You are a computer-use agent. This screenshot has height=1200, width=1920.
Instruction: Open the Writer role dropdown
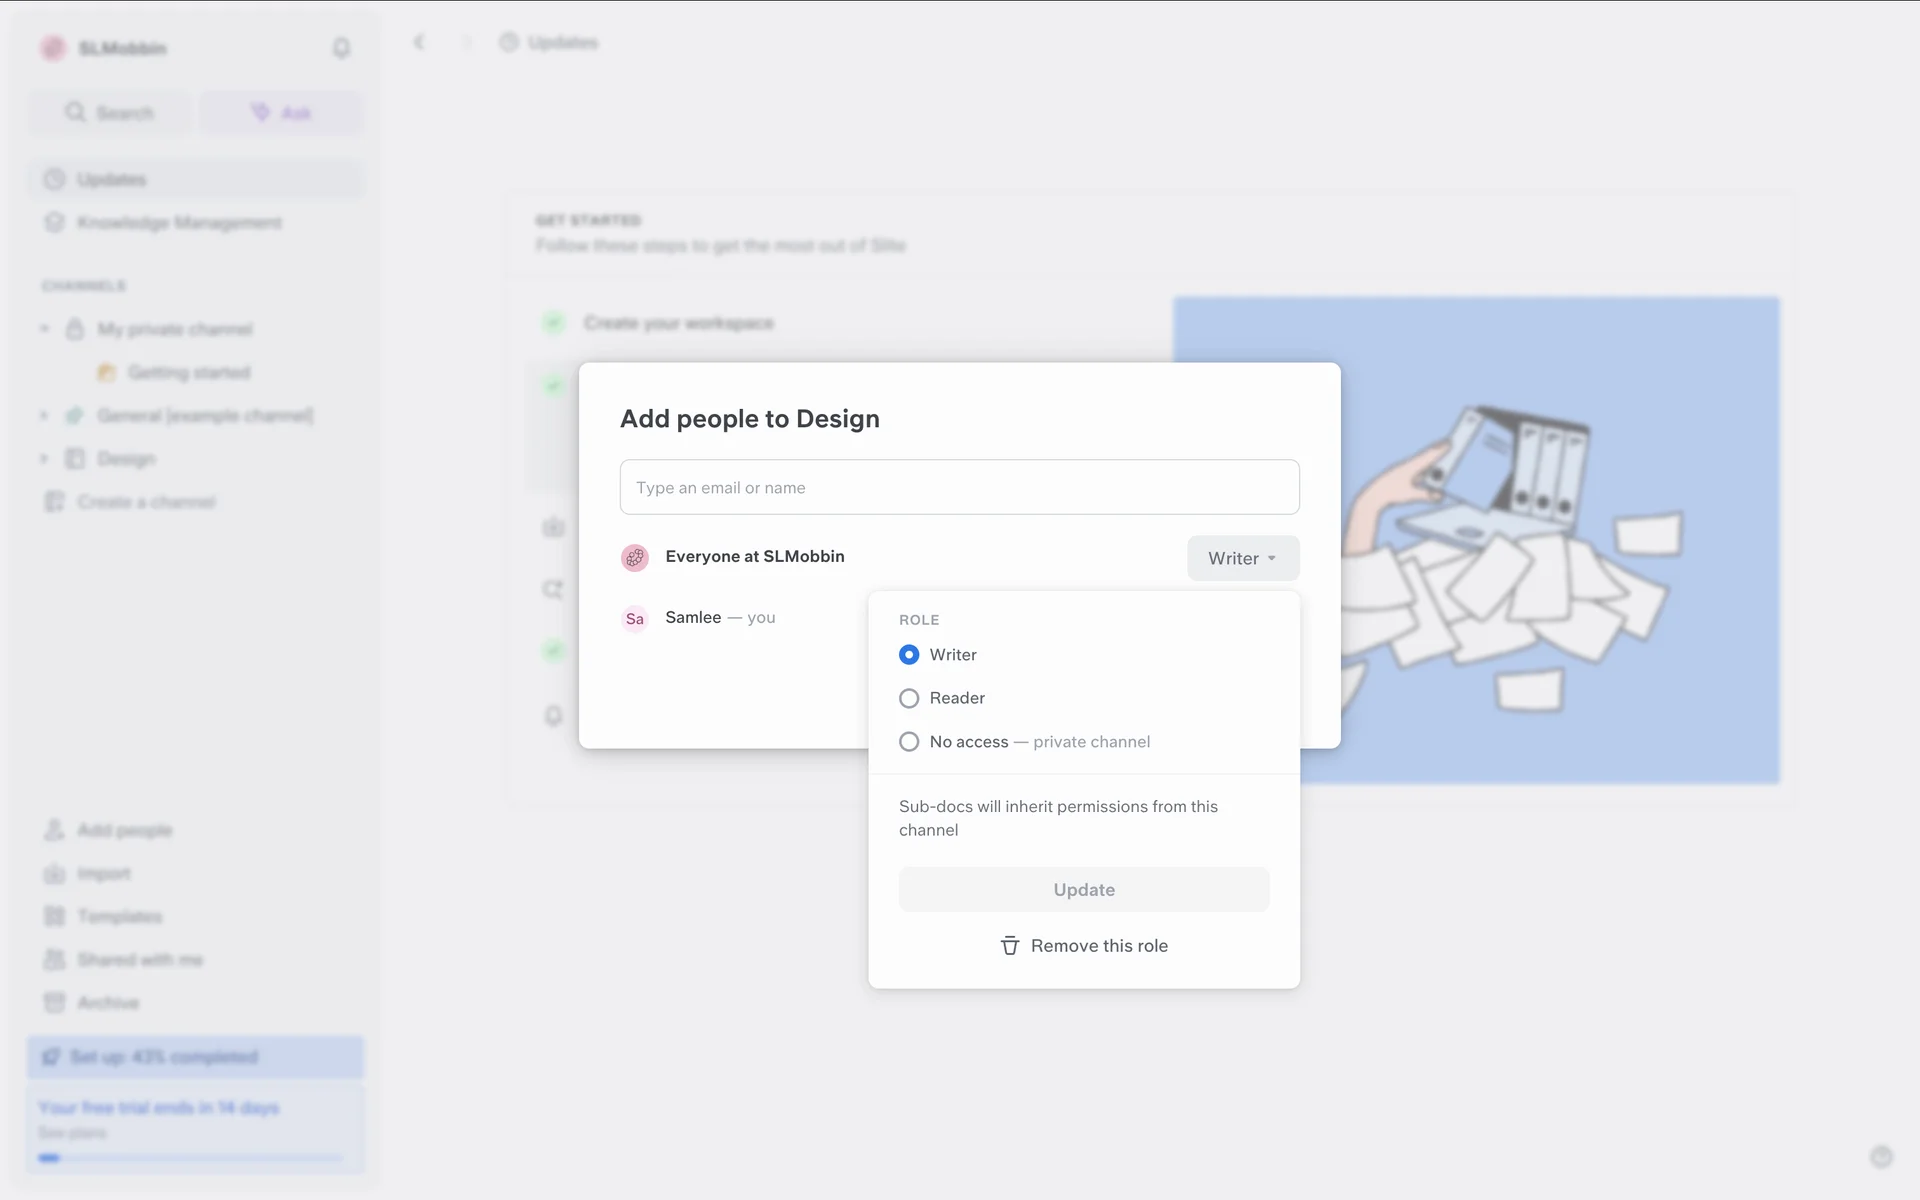coord(1242,558)
